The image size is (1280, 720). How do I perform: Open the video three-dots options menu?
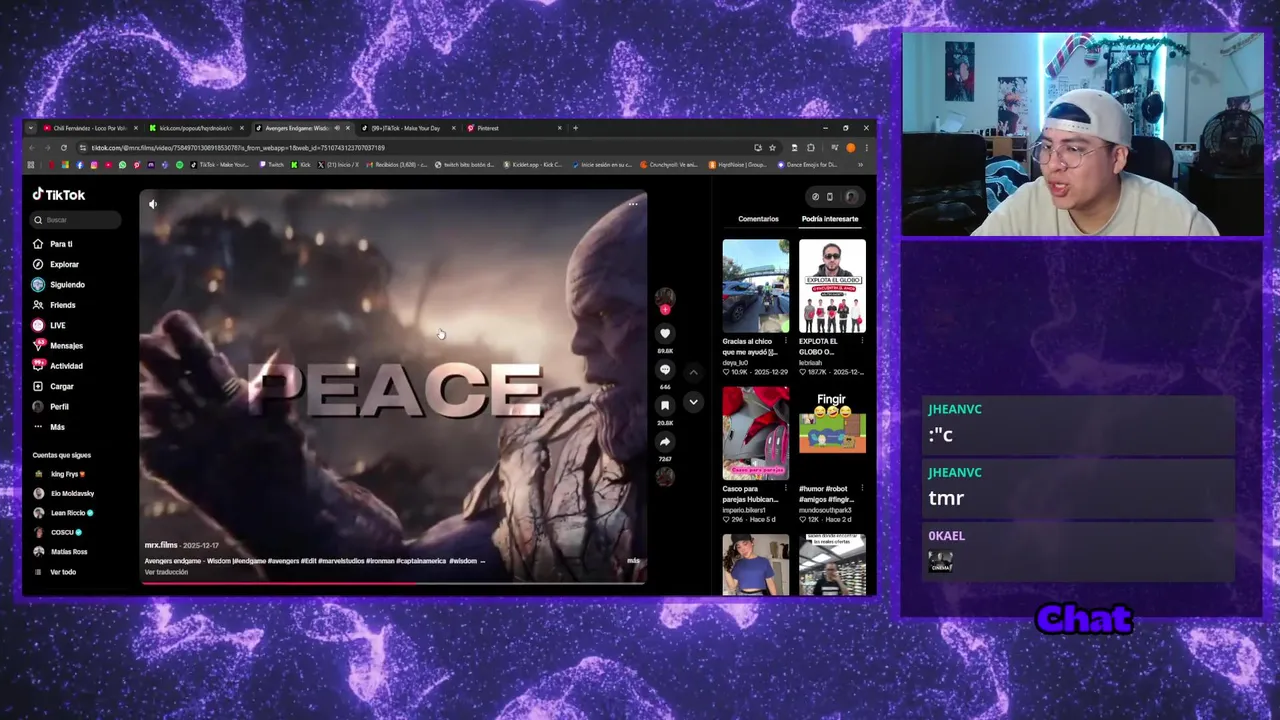coord(633,204)
